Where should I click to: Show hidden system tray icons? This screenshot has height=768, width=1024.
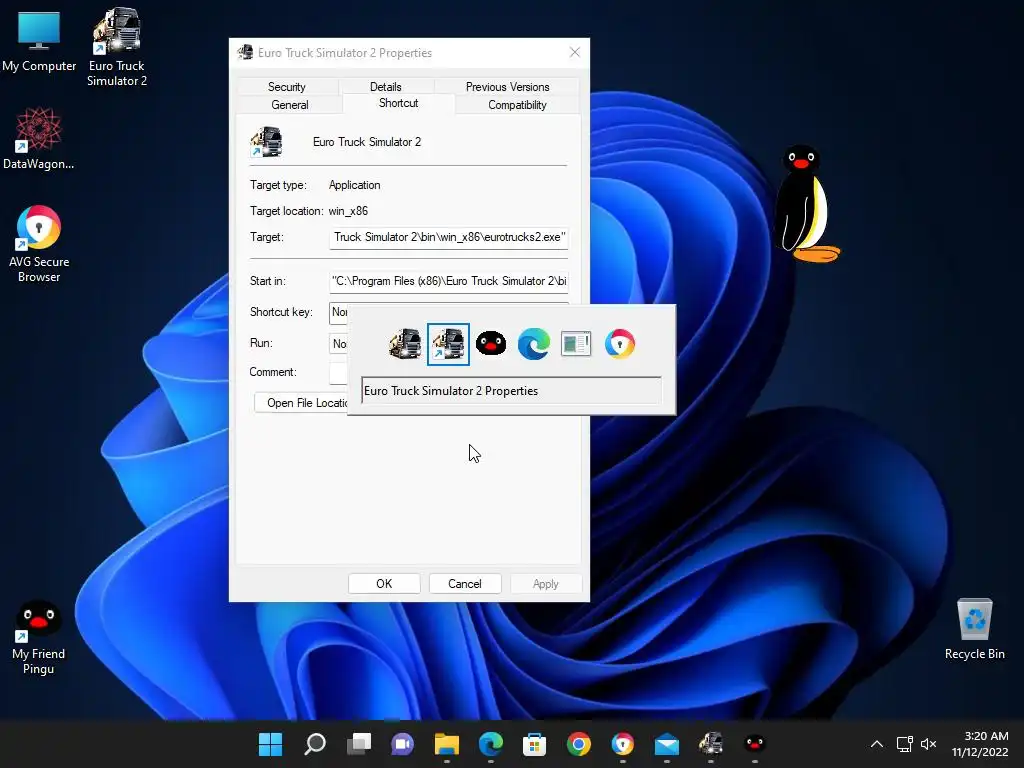click(x=877, y=744)
